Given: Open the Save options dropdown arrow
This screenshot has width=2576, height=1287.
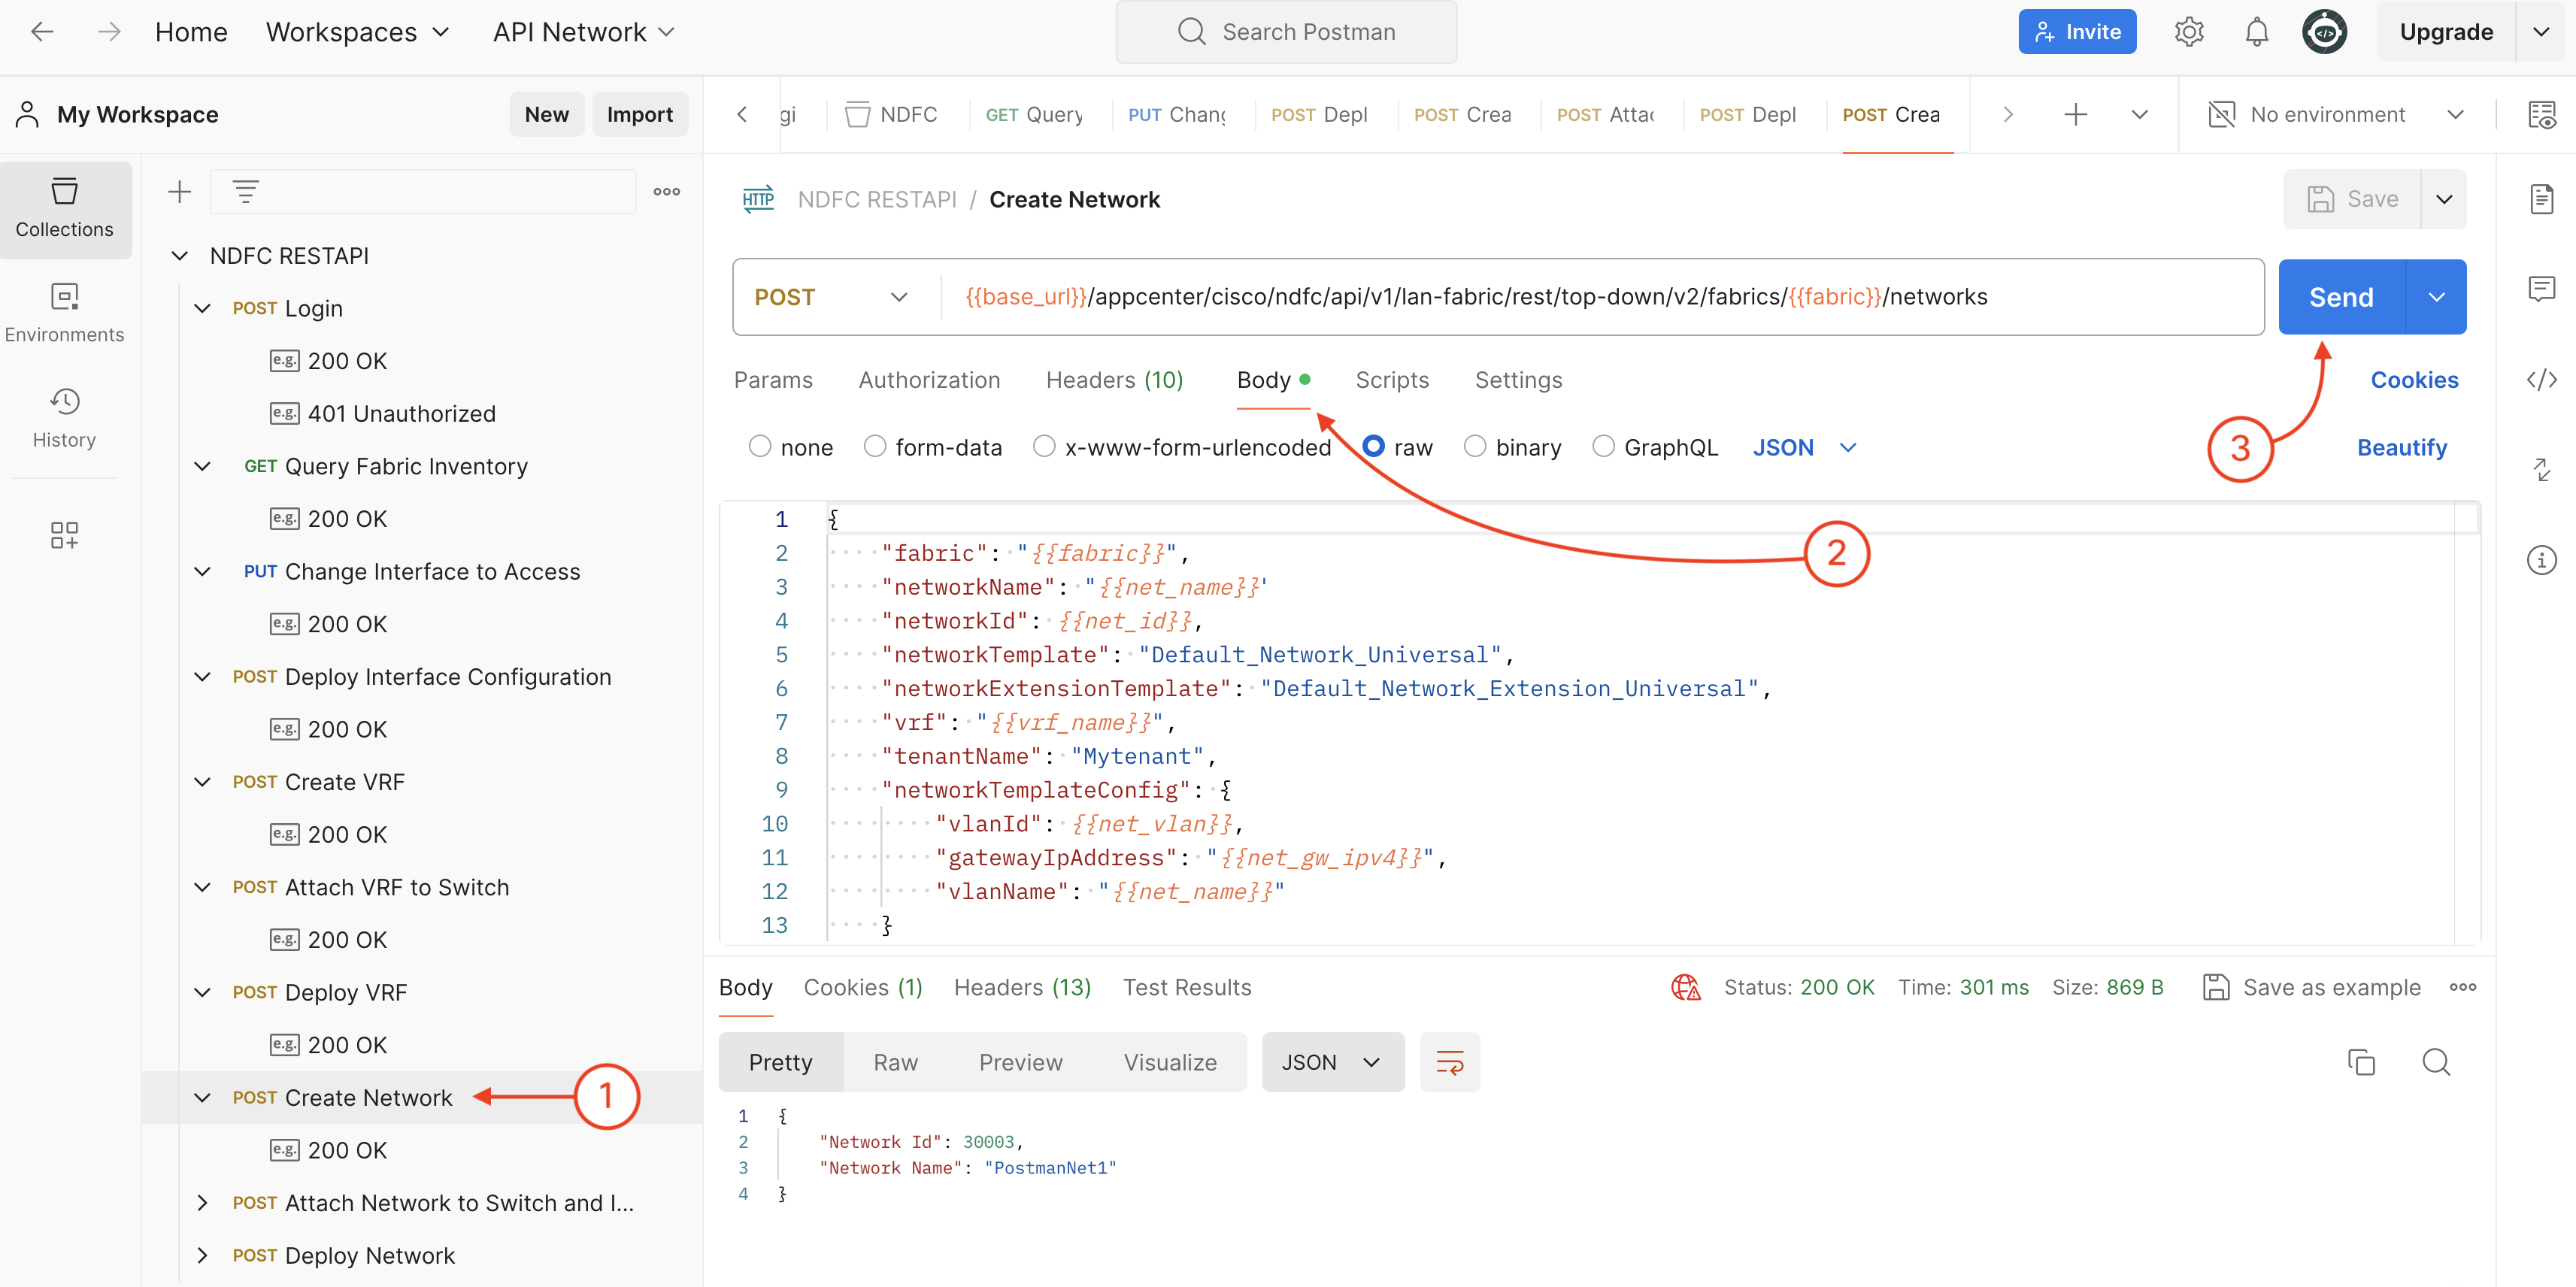Looking at the screenshot, I should coord(2444,200).
